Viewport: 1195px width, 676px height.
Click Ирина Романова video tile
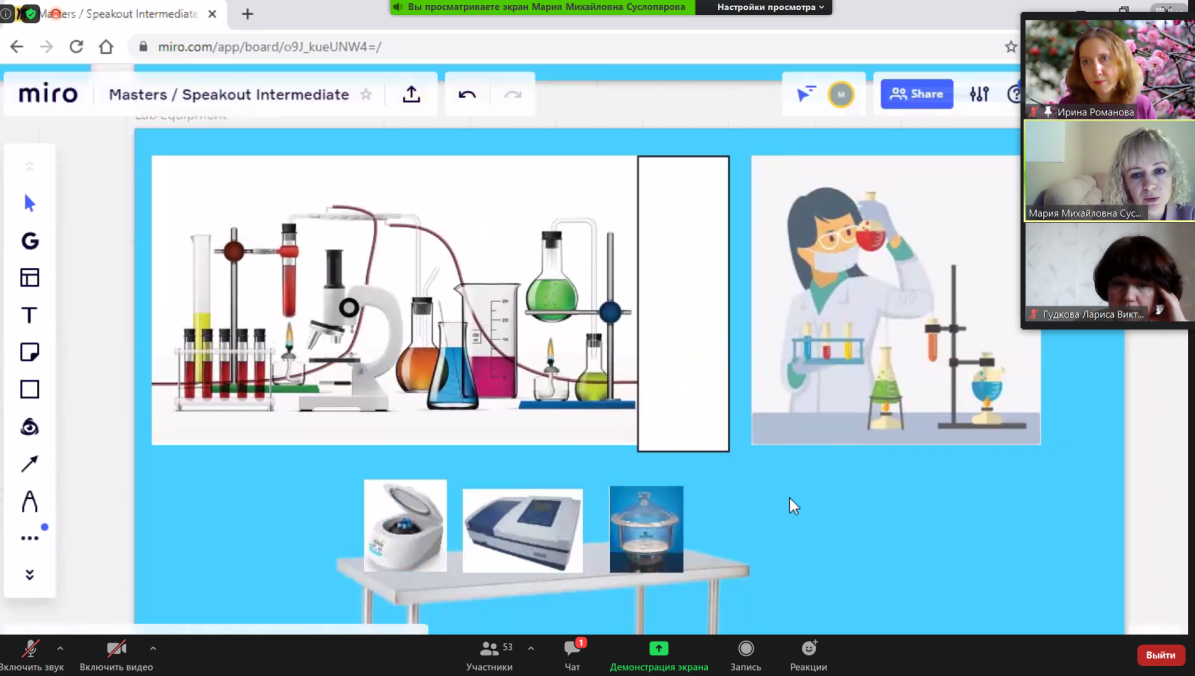point(1109,69)
